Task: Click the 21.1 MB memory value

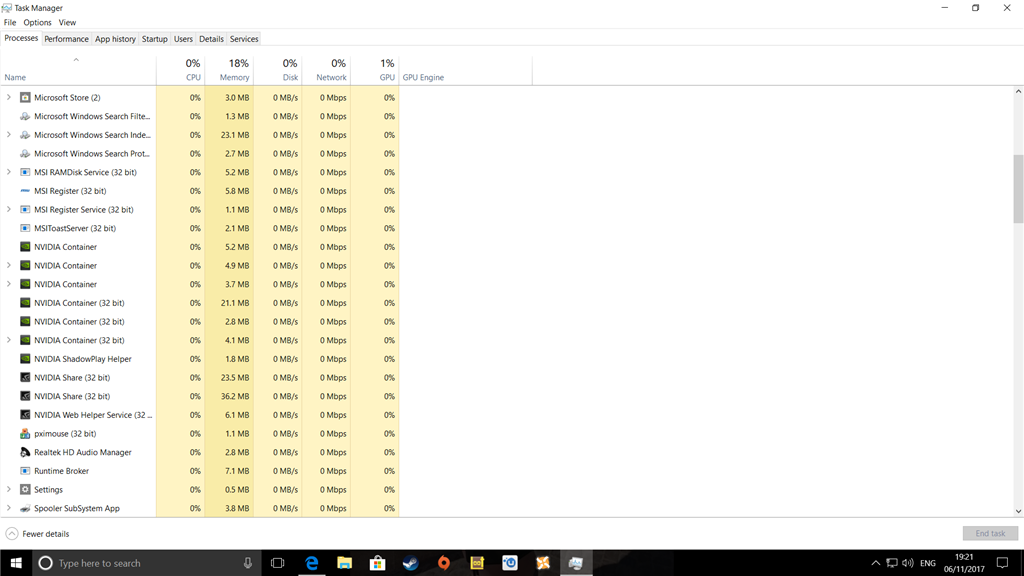Action: [x=235, y=303]
